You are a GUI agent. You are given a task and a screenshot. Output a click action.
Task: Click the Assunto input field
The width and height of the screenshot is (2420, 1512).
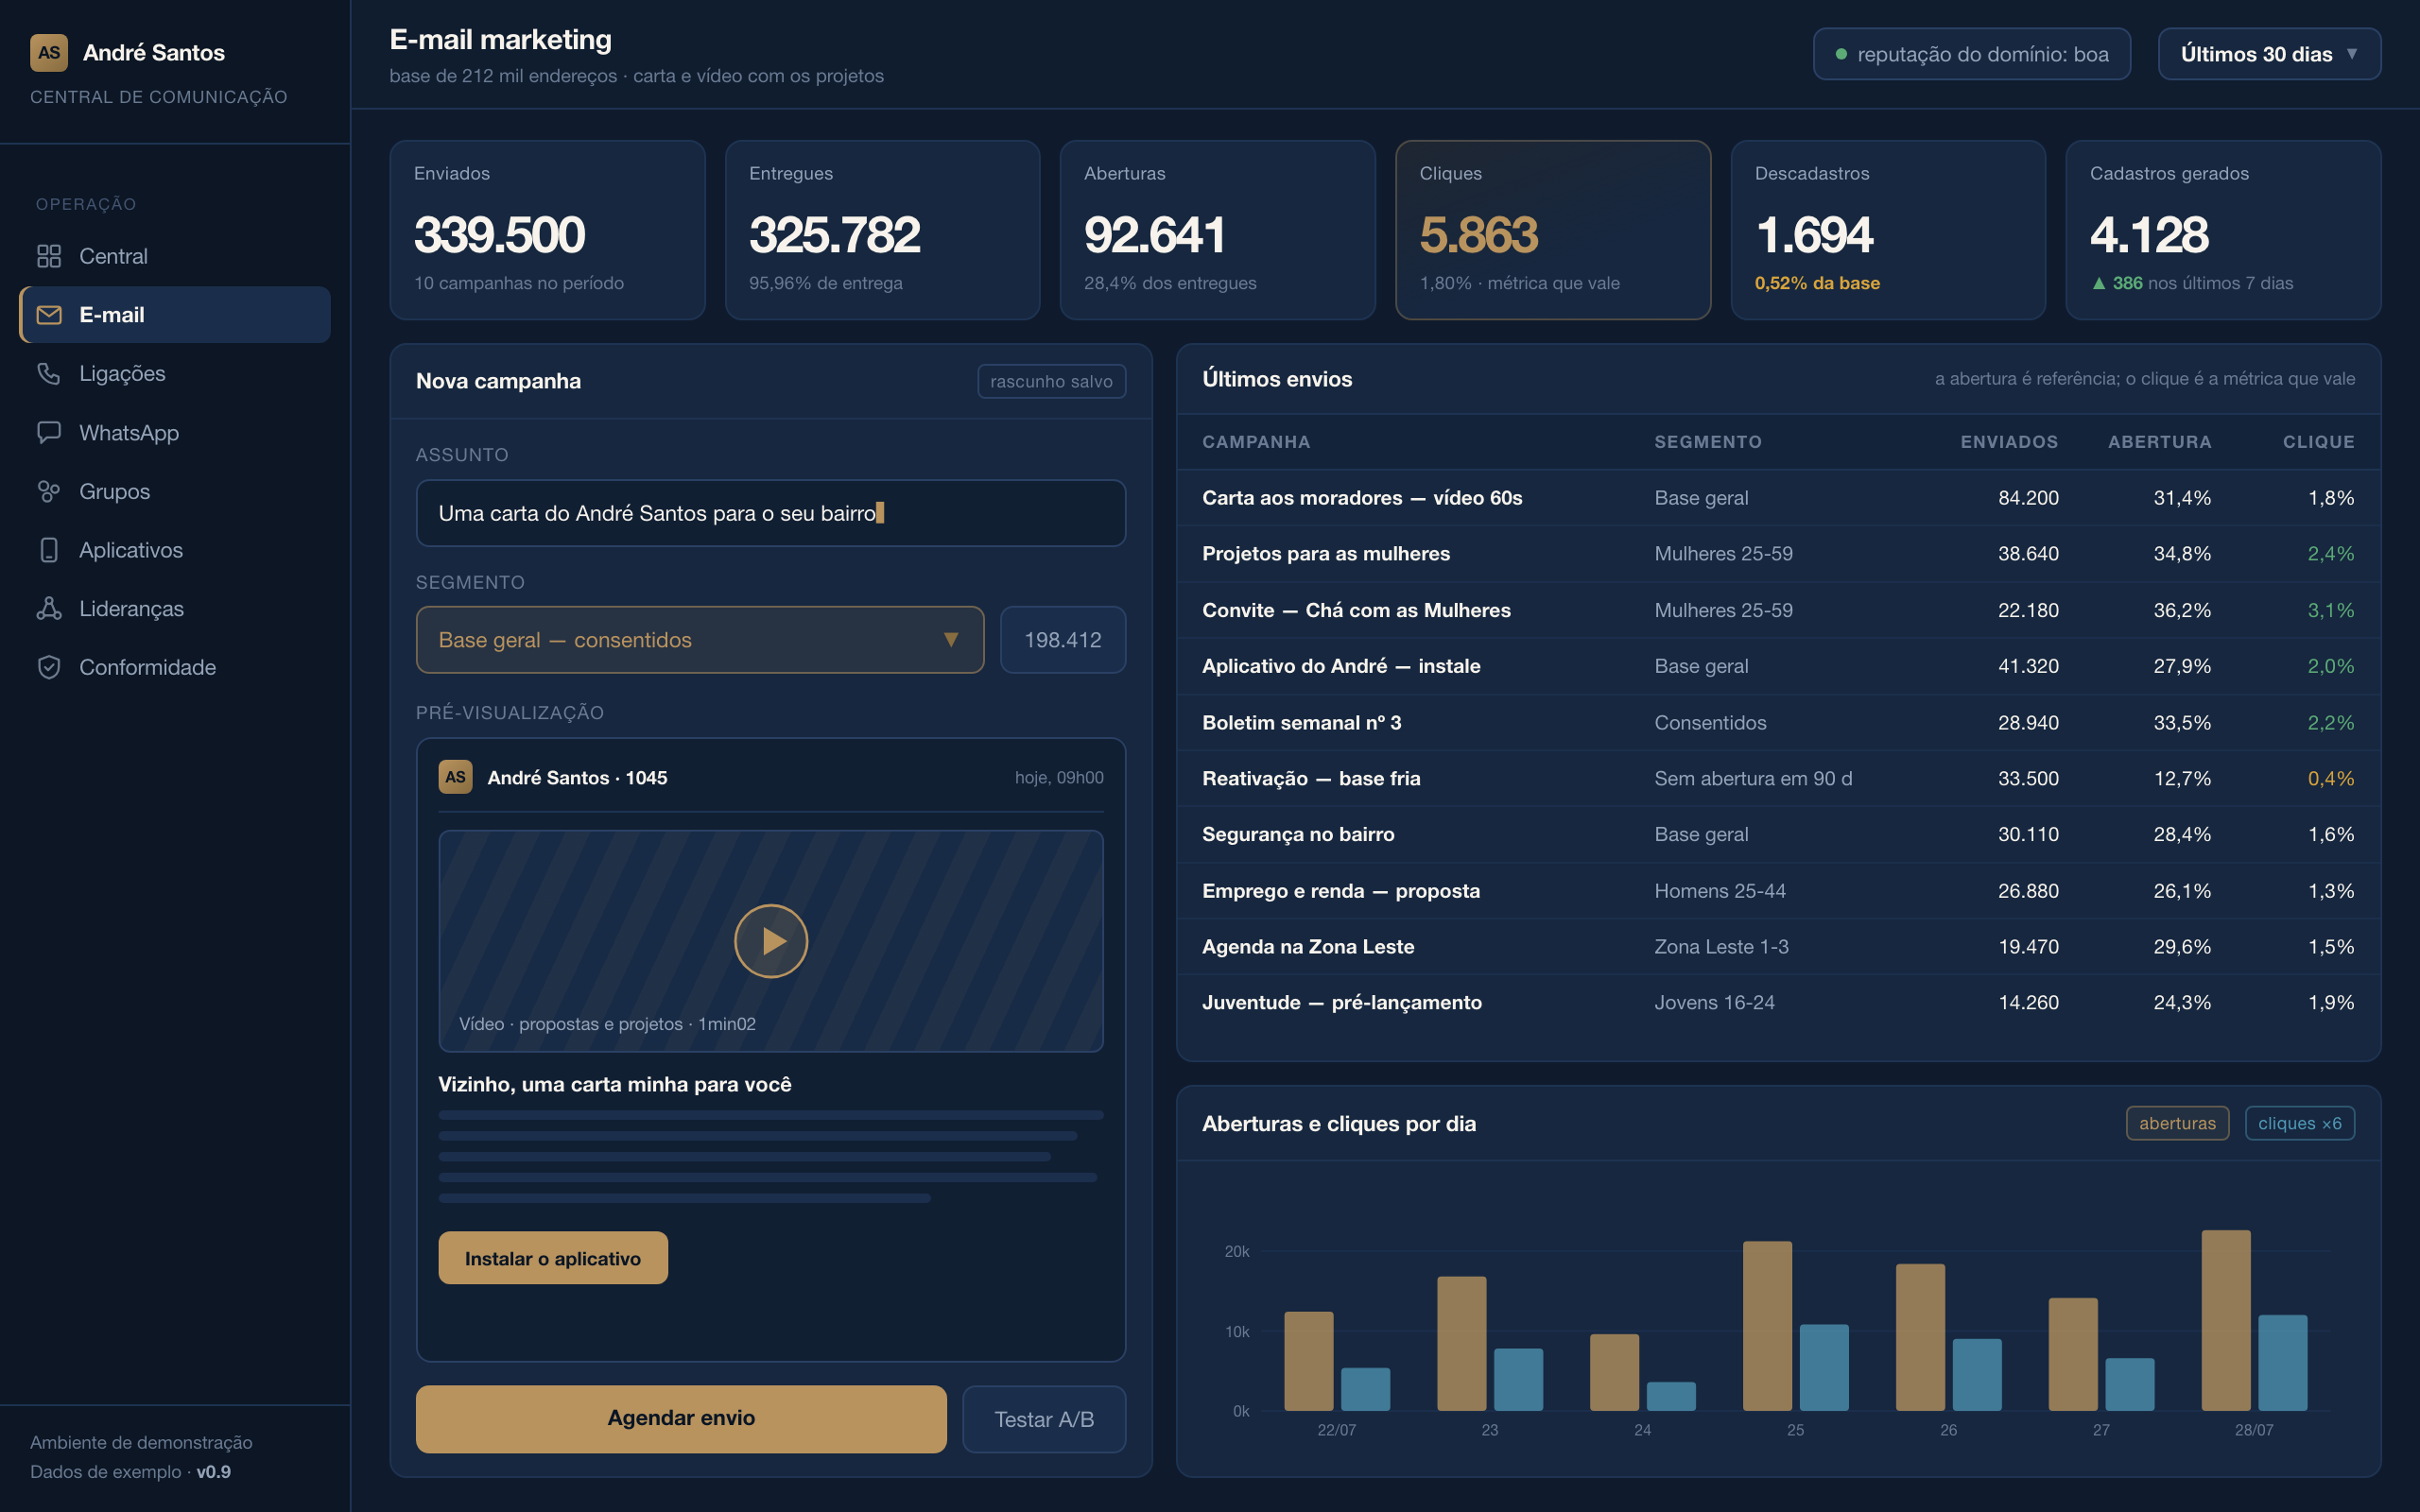point(771,513)
